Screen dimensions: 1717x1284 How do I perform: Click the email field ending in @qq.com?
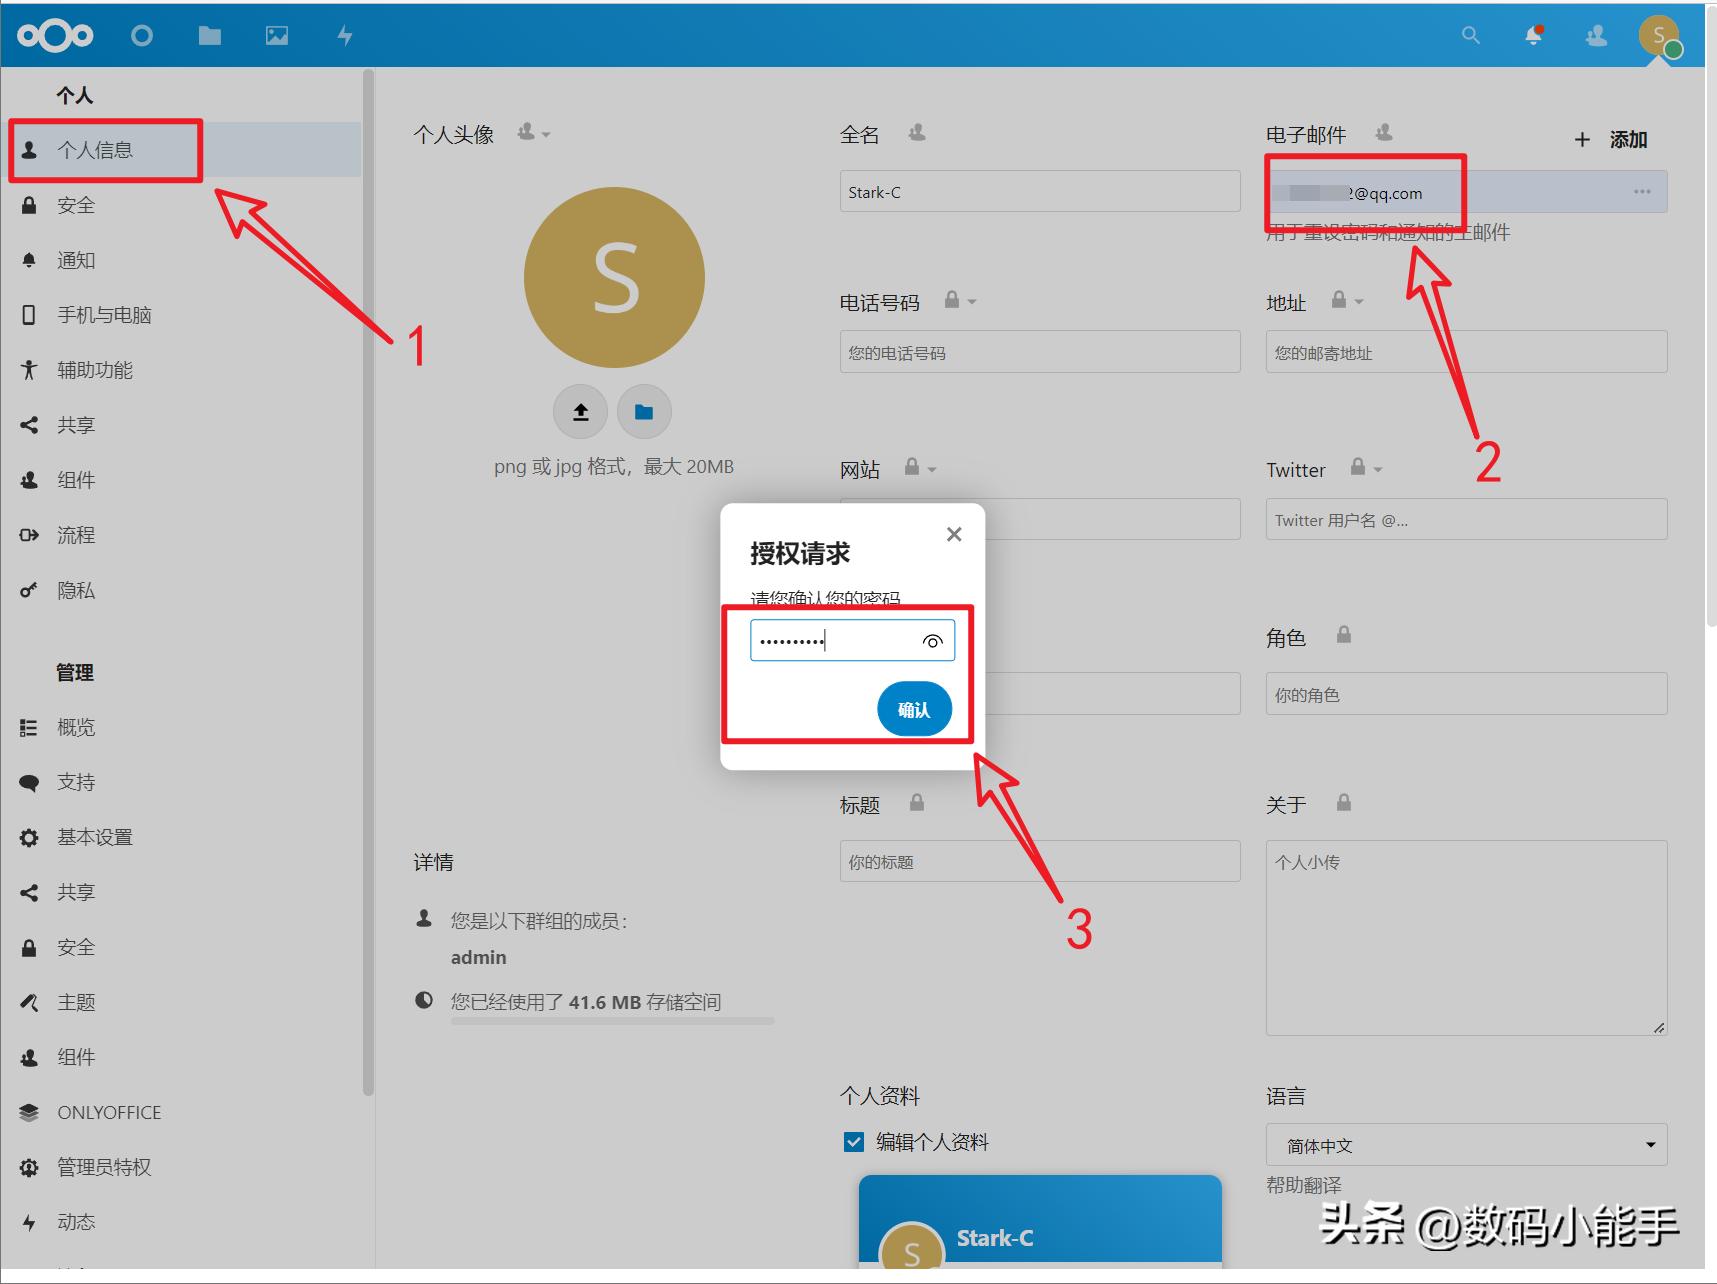1466,191
